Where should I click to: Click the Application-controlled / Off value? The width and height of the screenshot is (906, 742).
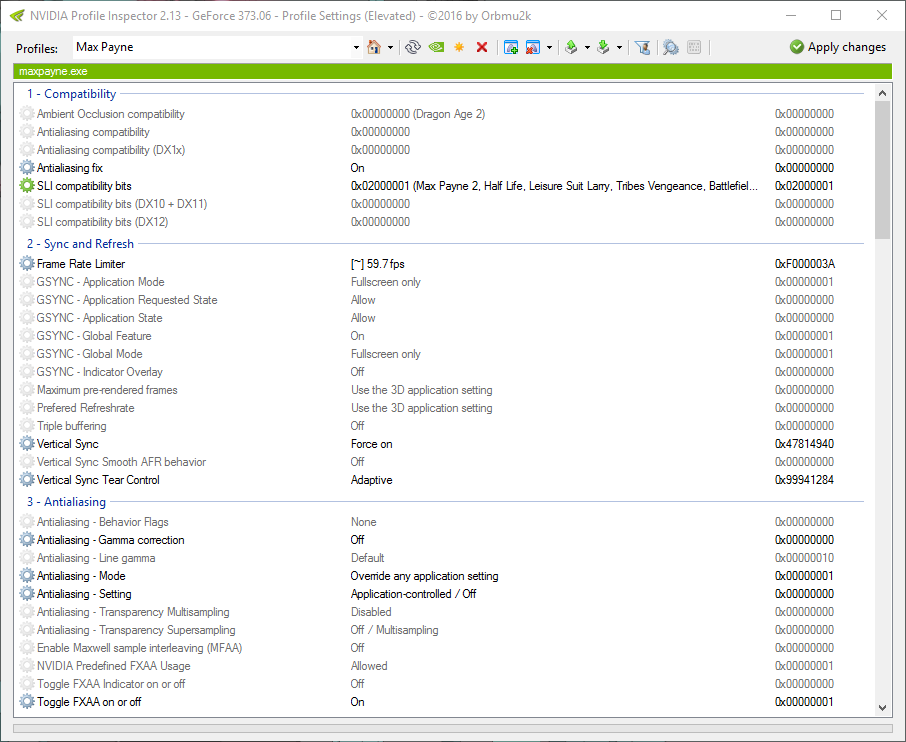[x=413, y=594]
